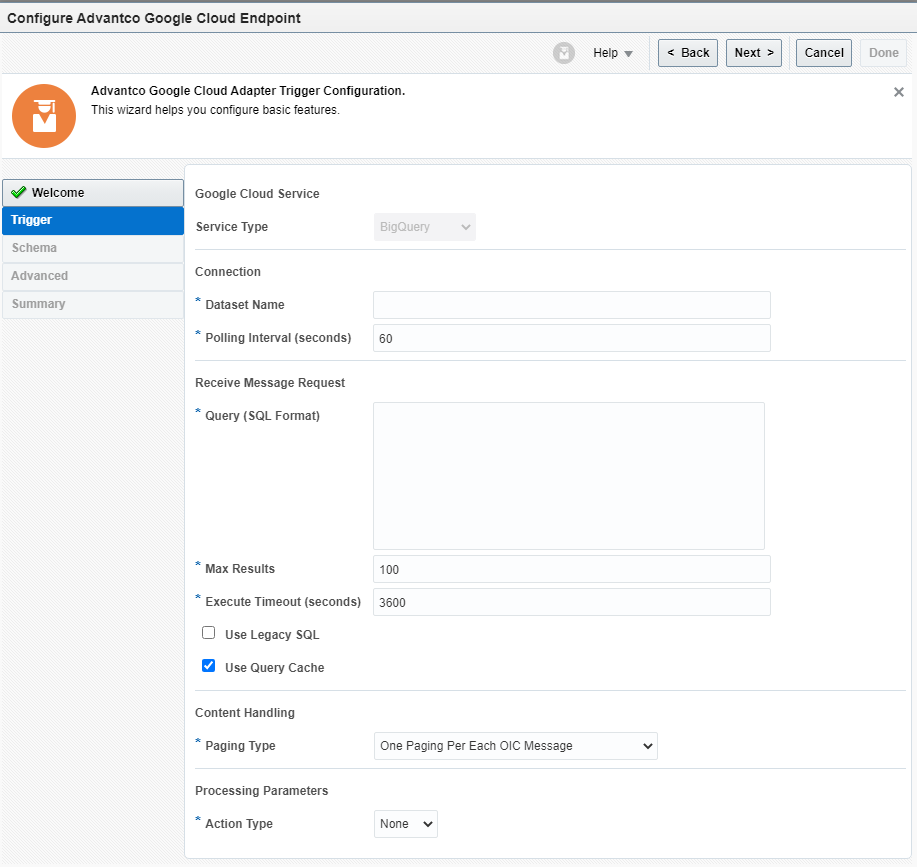Proceed with the Next button
This screenshot has width=918, height=867.
pyautogui.click(x=754, y=53)
